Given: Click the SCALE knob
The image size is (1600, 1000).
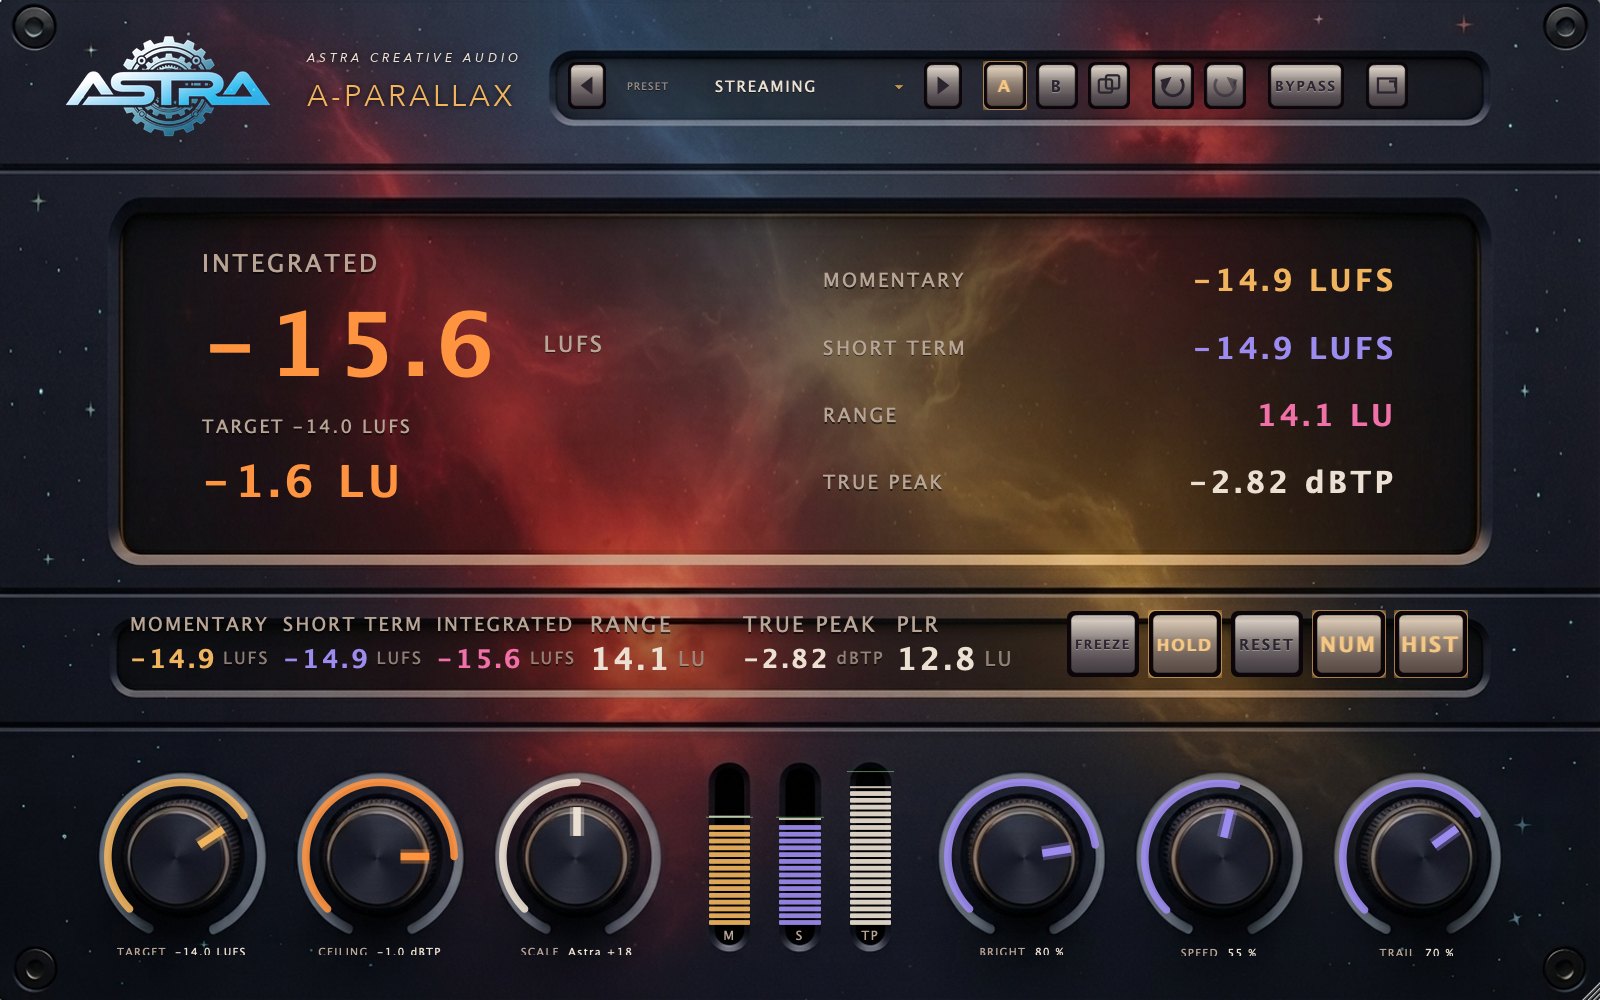Looking at the screenshot, I should tap(578, 857).
